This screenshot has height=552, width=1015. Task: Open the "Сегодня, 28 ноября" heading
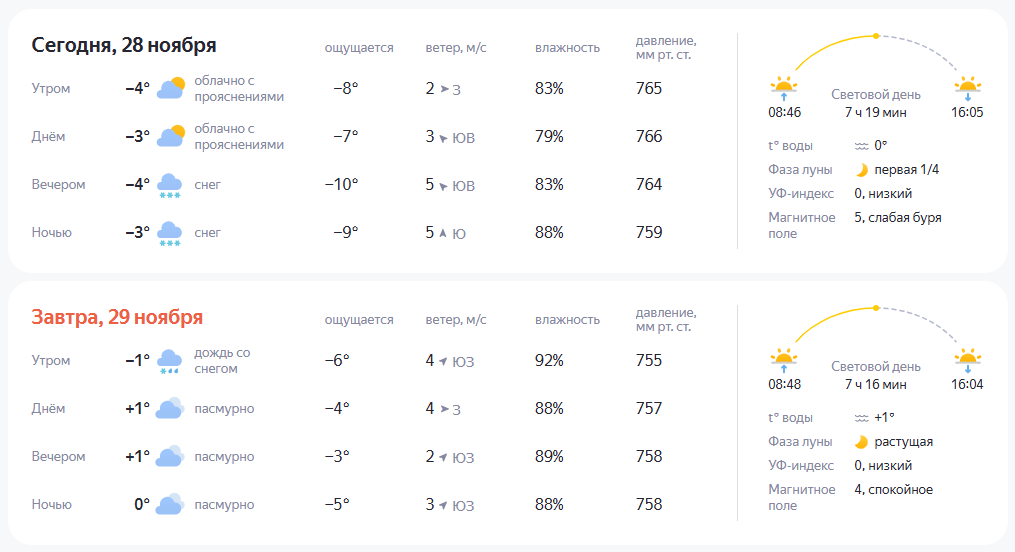pos(124,45)
